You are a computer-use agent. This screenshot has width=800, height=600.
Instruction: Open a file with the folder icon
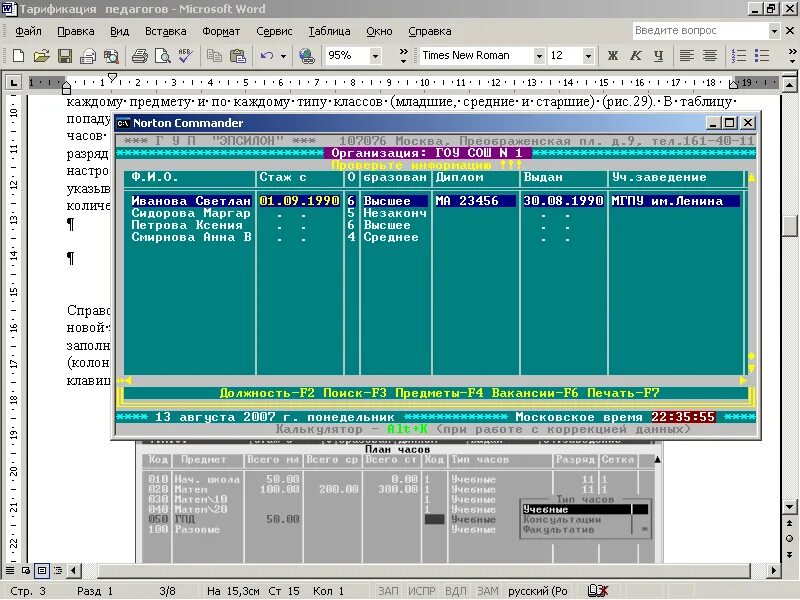[41, 56]
